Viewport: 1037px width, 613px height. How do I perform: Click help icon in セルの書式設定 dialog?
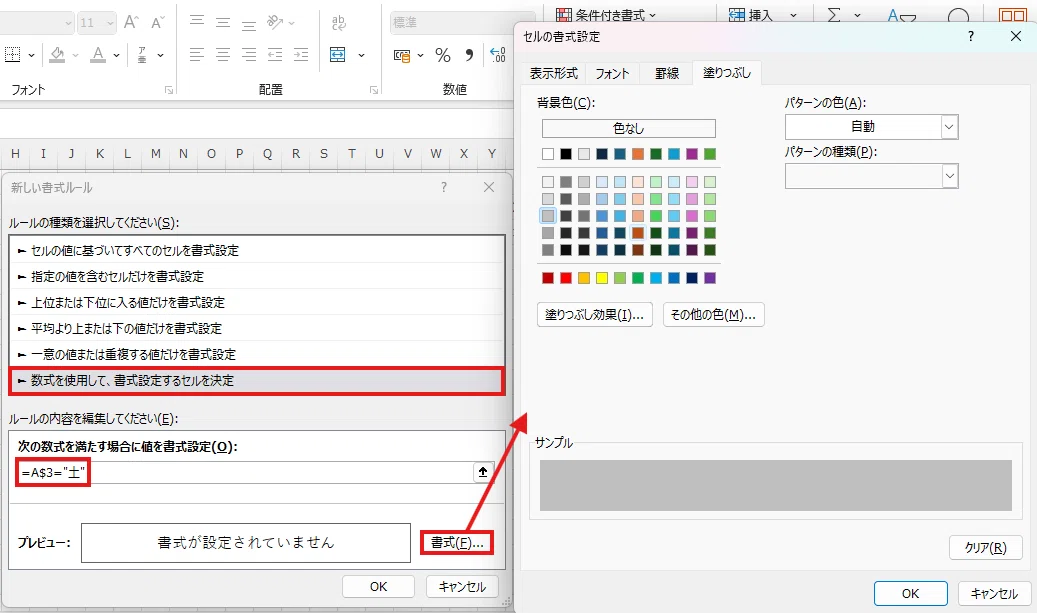tap(971, 36)
